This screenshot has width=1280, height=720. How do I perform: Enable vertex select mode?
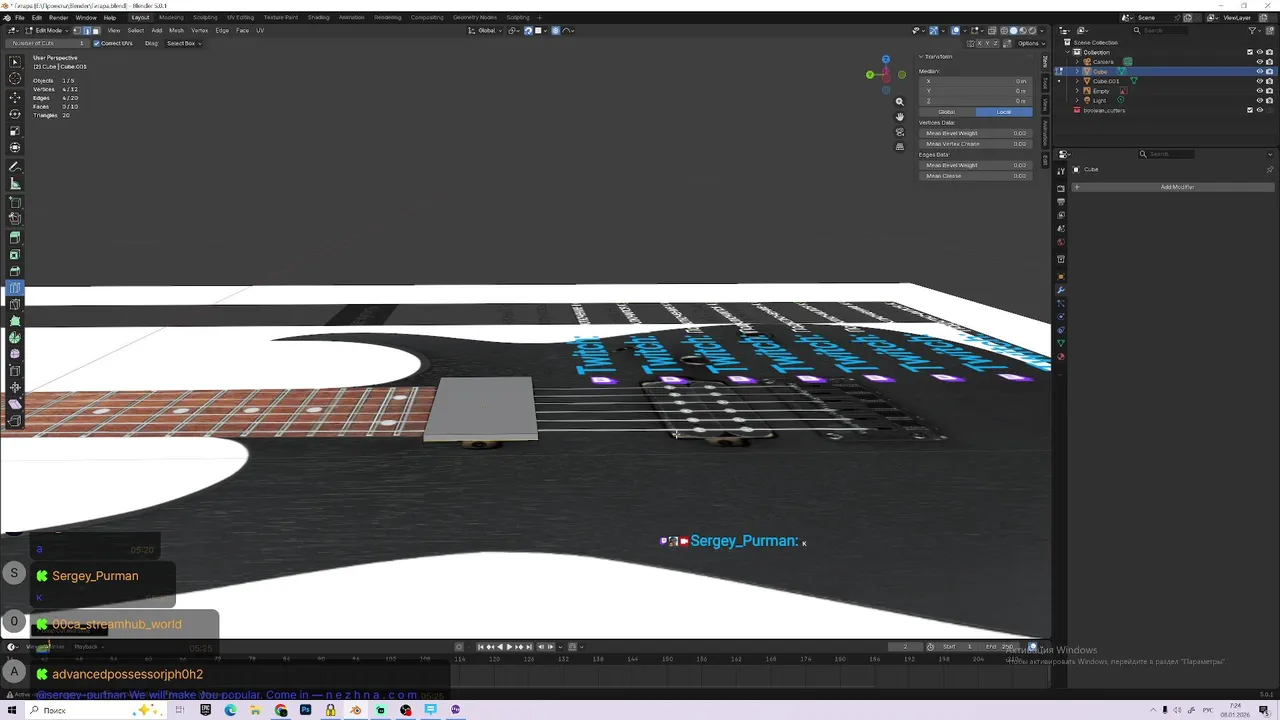(77, 30)
